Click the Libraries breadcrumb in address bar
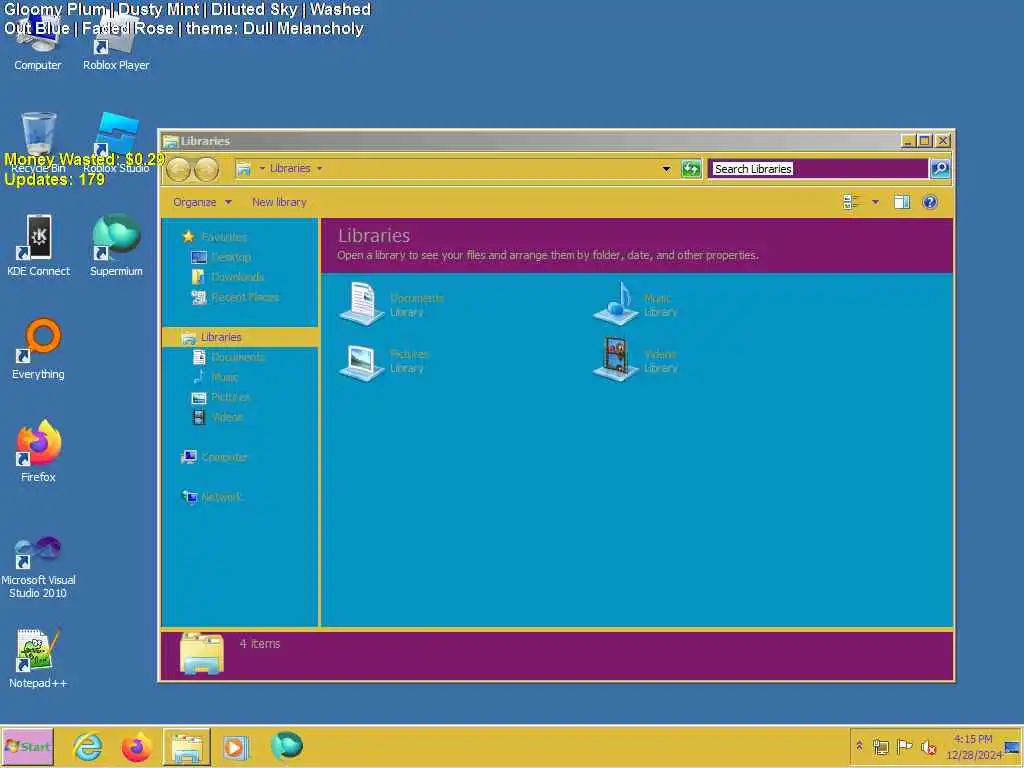 click(x=290, y=168)
